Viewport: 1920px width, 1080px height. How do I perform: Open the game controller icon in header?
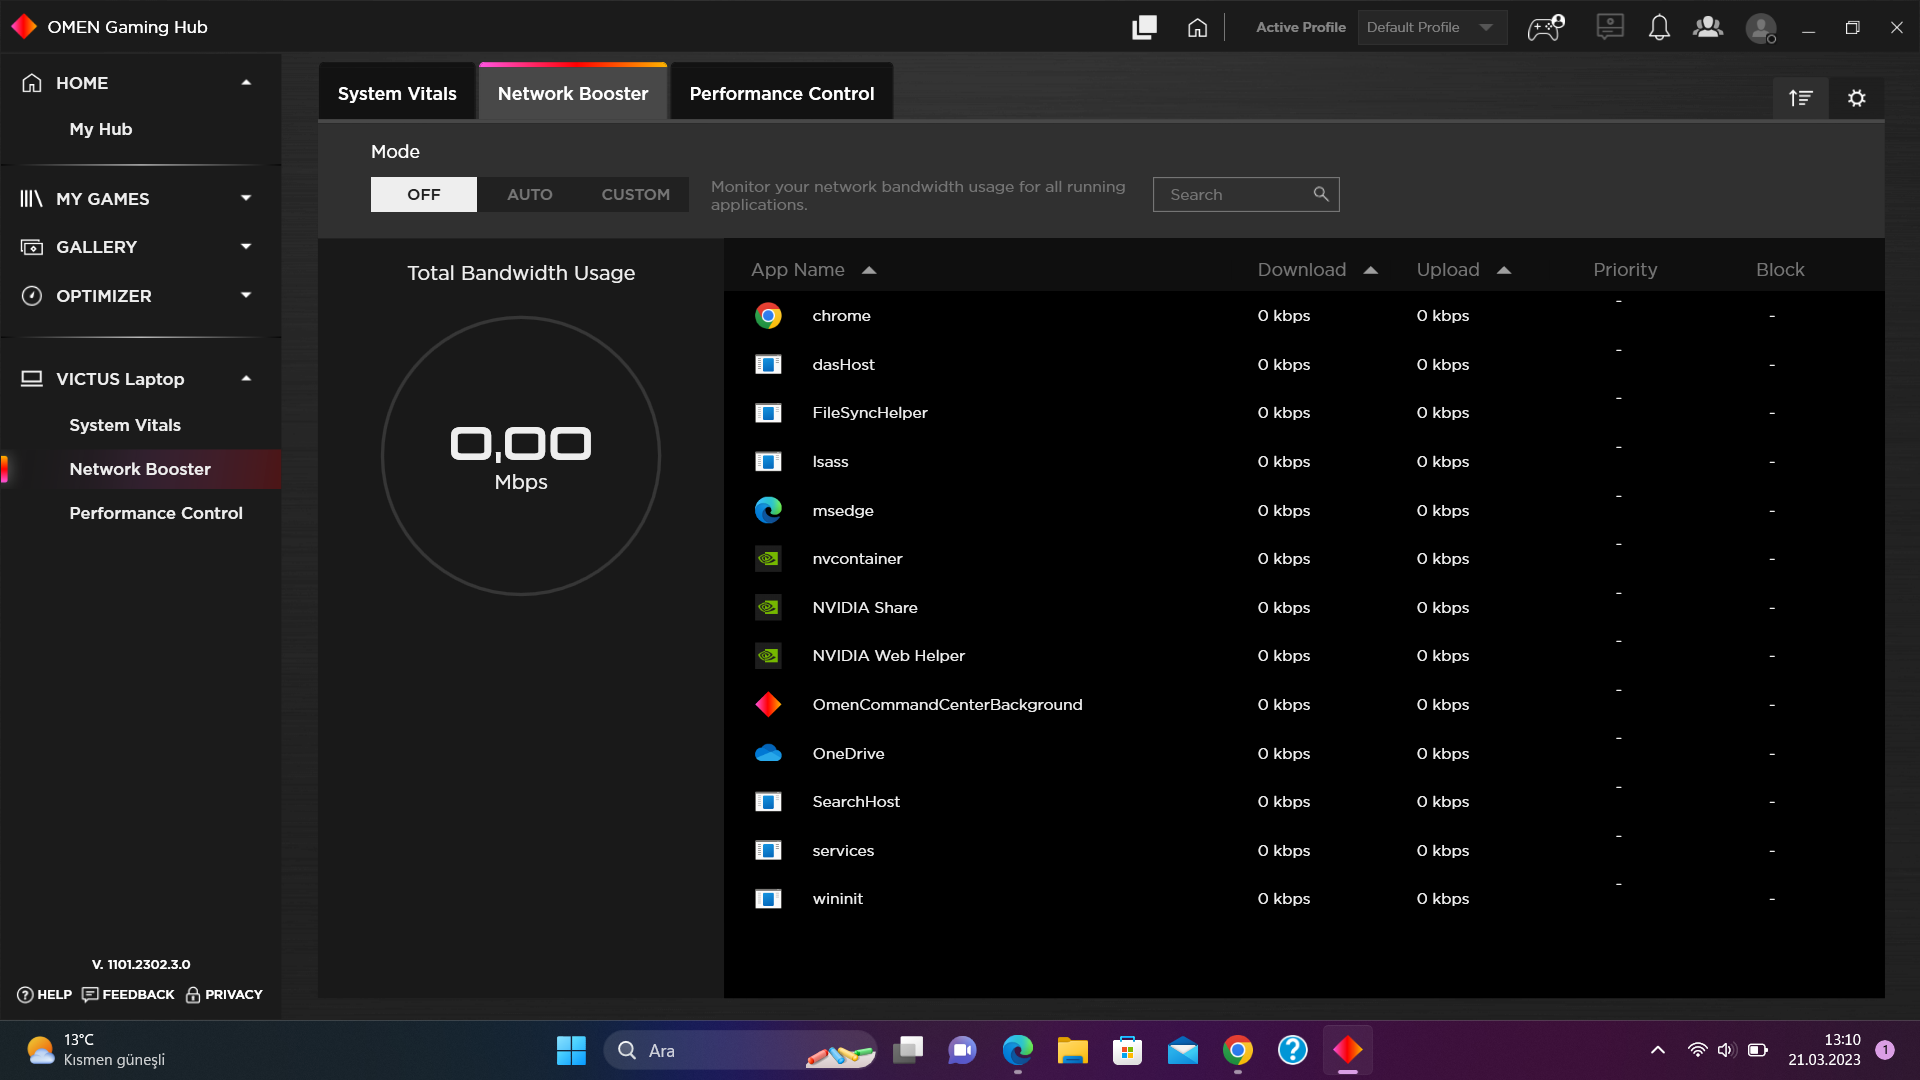pos(1546,28)
